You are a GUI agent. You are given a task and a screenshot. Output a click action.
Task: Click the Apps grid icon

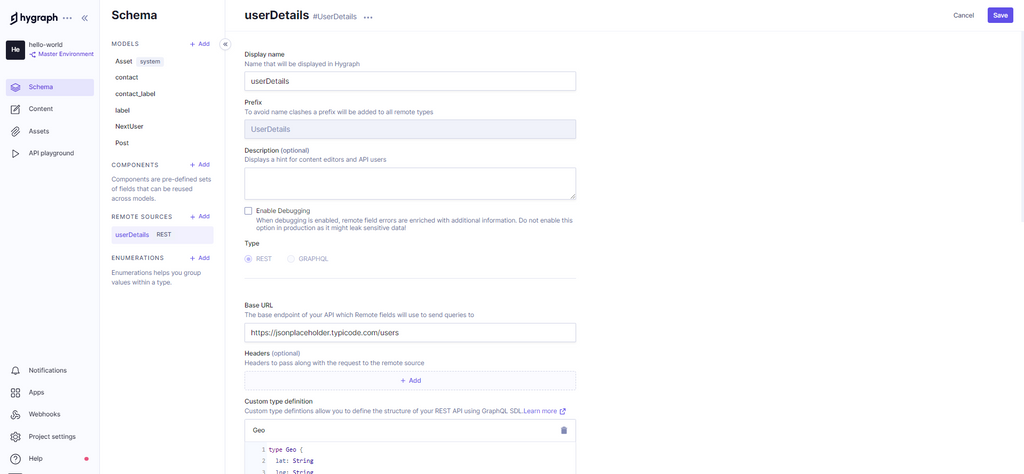point(16,392)
